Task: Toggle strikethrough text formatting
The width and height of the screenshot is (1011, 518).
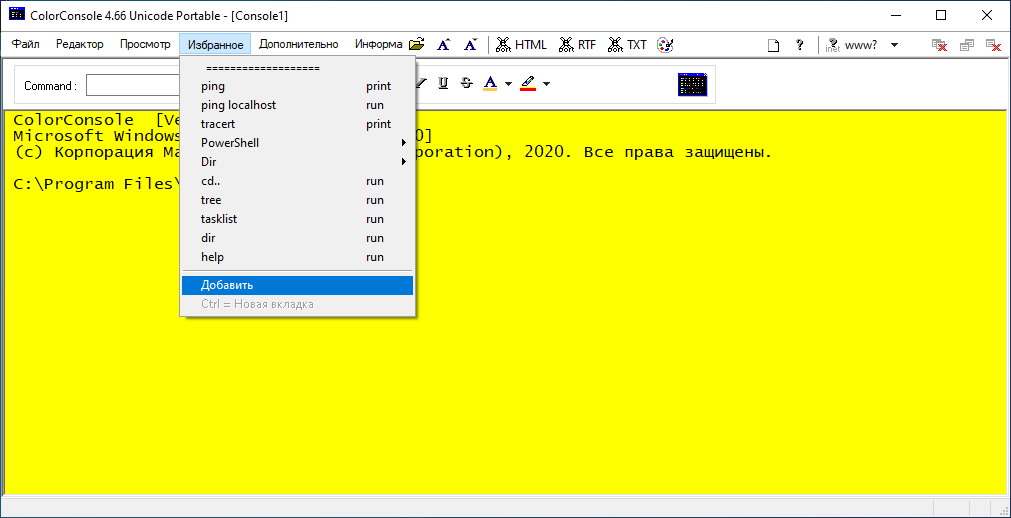Action: click(466, 84)
